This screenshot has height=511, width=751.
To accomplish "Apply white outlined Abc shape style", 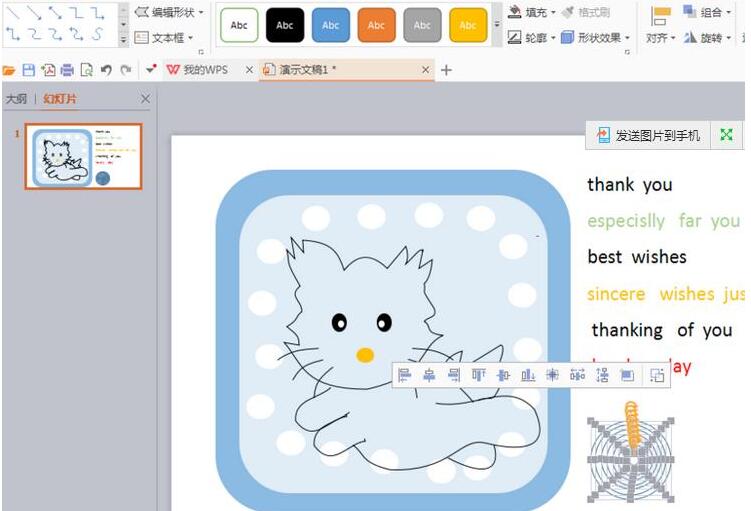I will (239, 25).
